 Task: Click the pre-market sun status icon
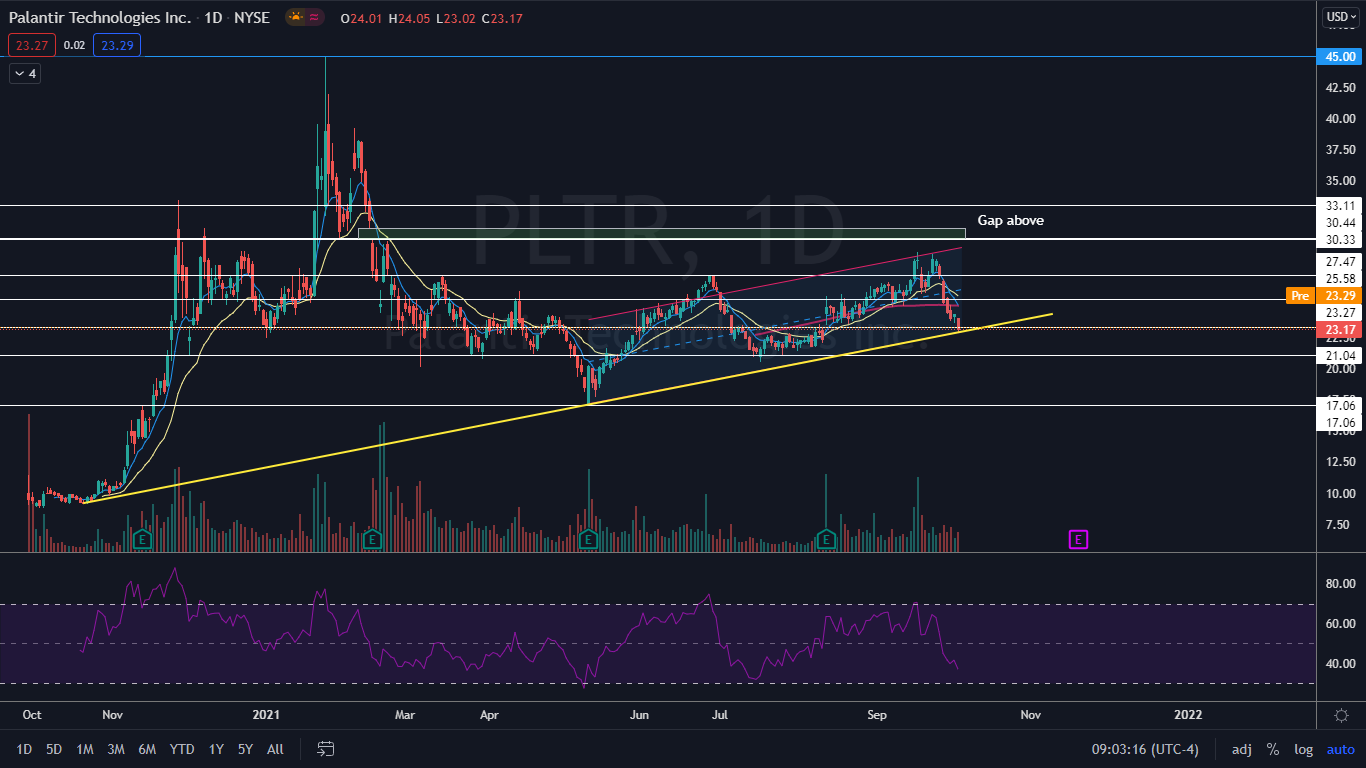point(296,18)
